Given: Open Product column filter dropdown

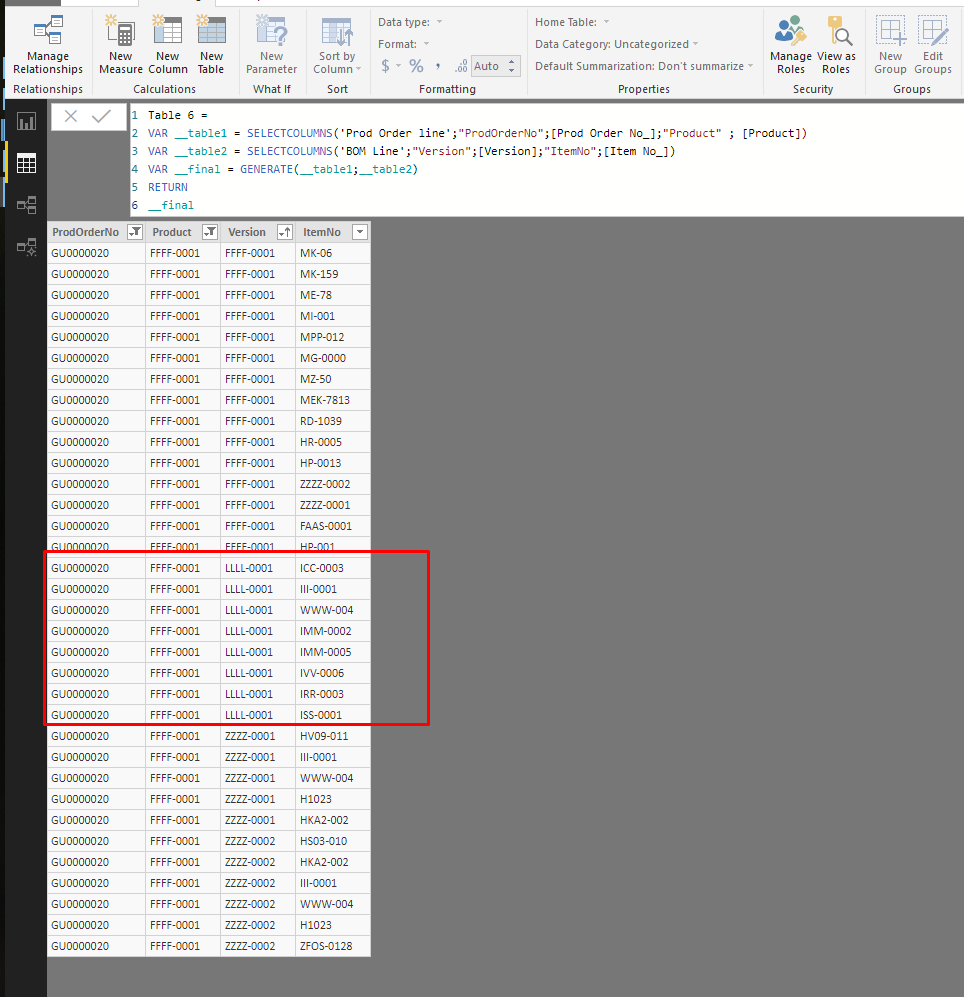Looking at the screenshot, I should coord(210,232).
